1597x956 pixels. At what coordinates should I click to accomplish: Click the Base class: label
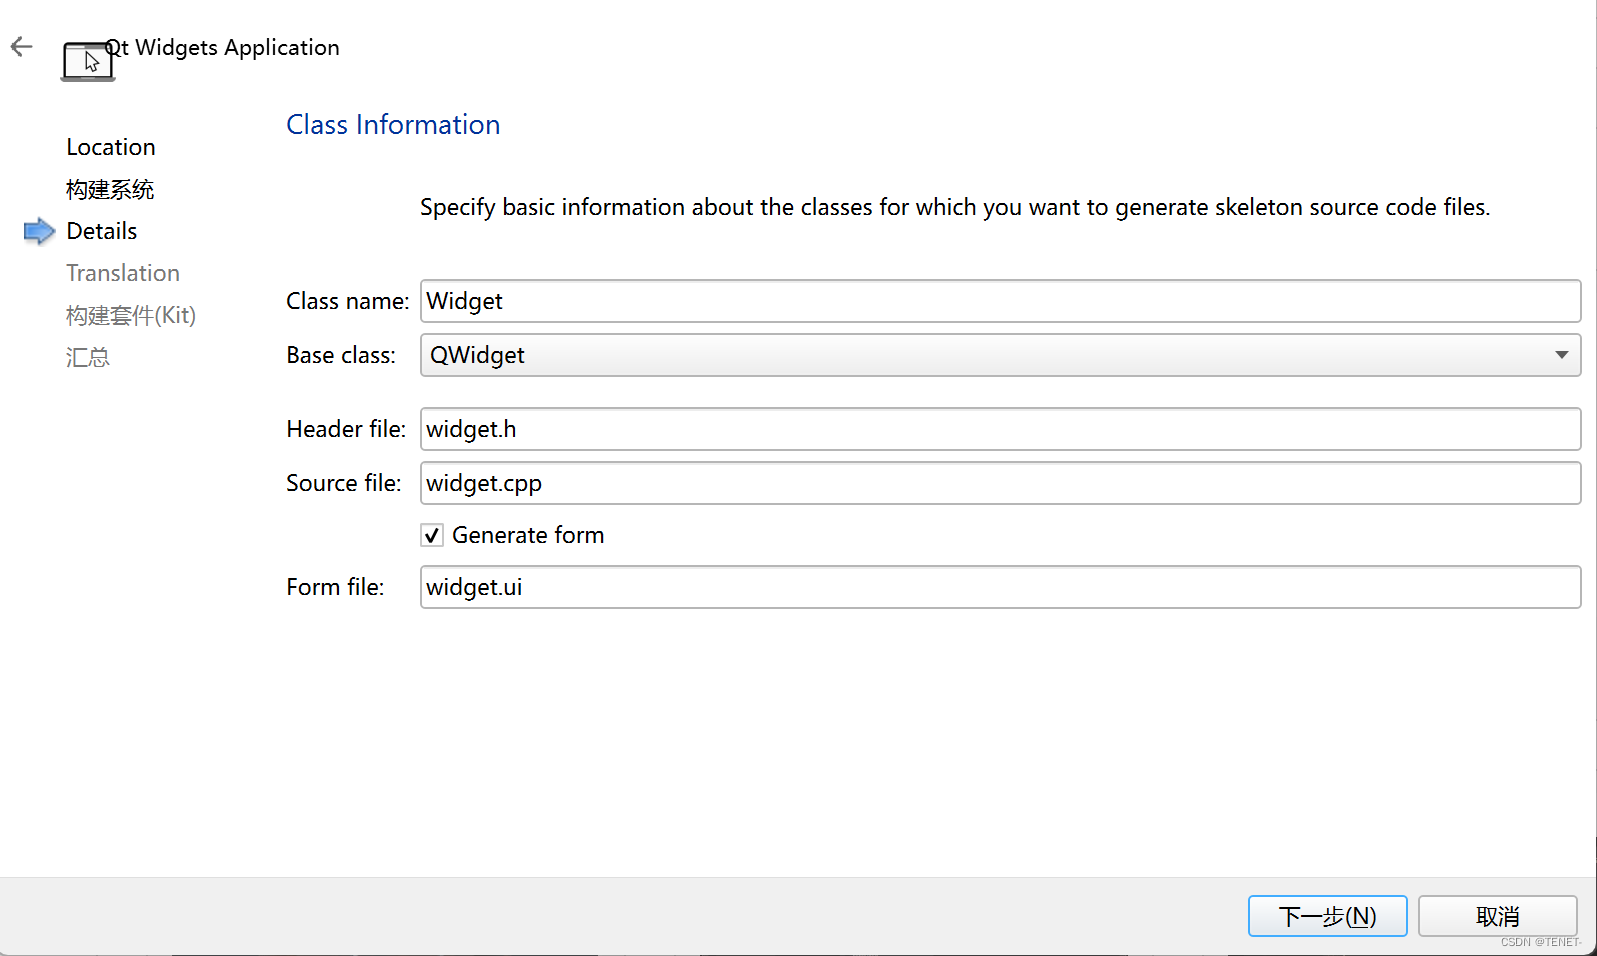[x=341, y=355]
